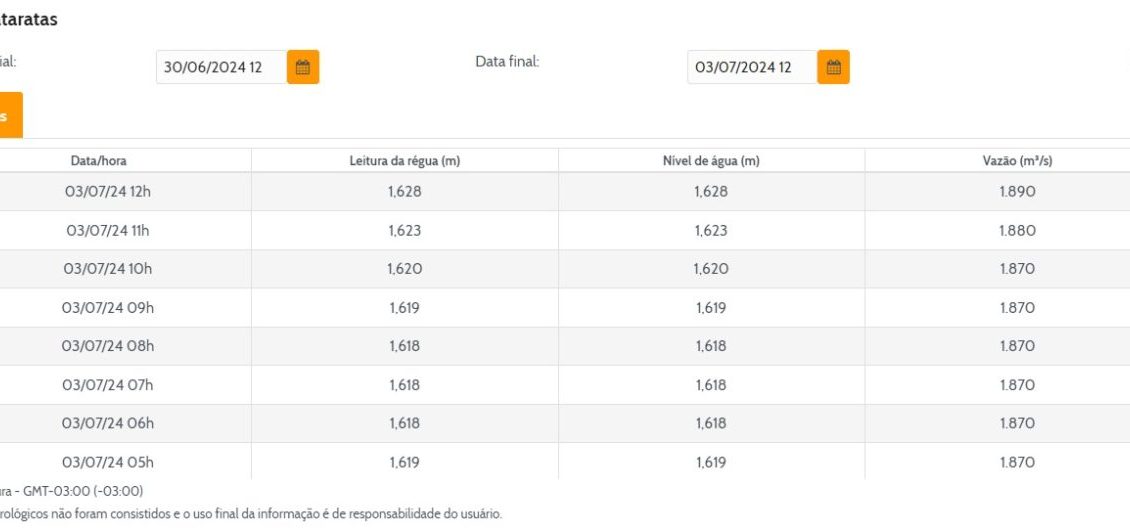Click the Leitura da régua (m) header
Image resolution: width=1130 pixels, height=532 pixels.
pos(404,161)
